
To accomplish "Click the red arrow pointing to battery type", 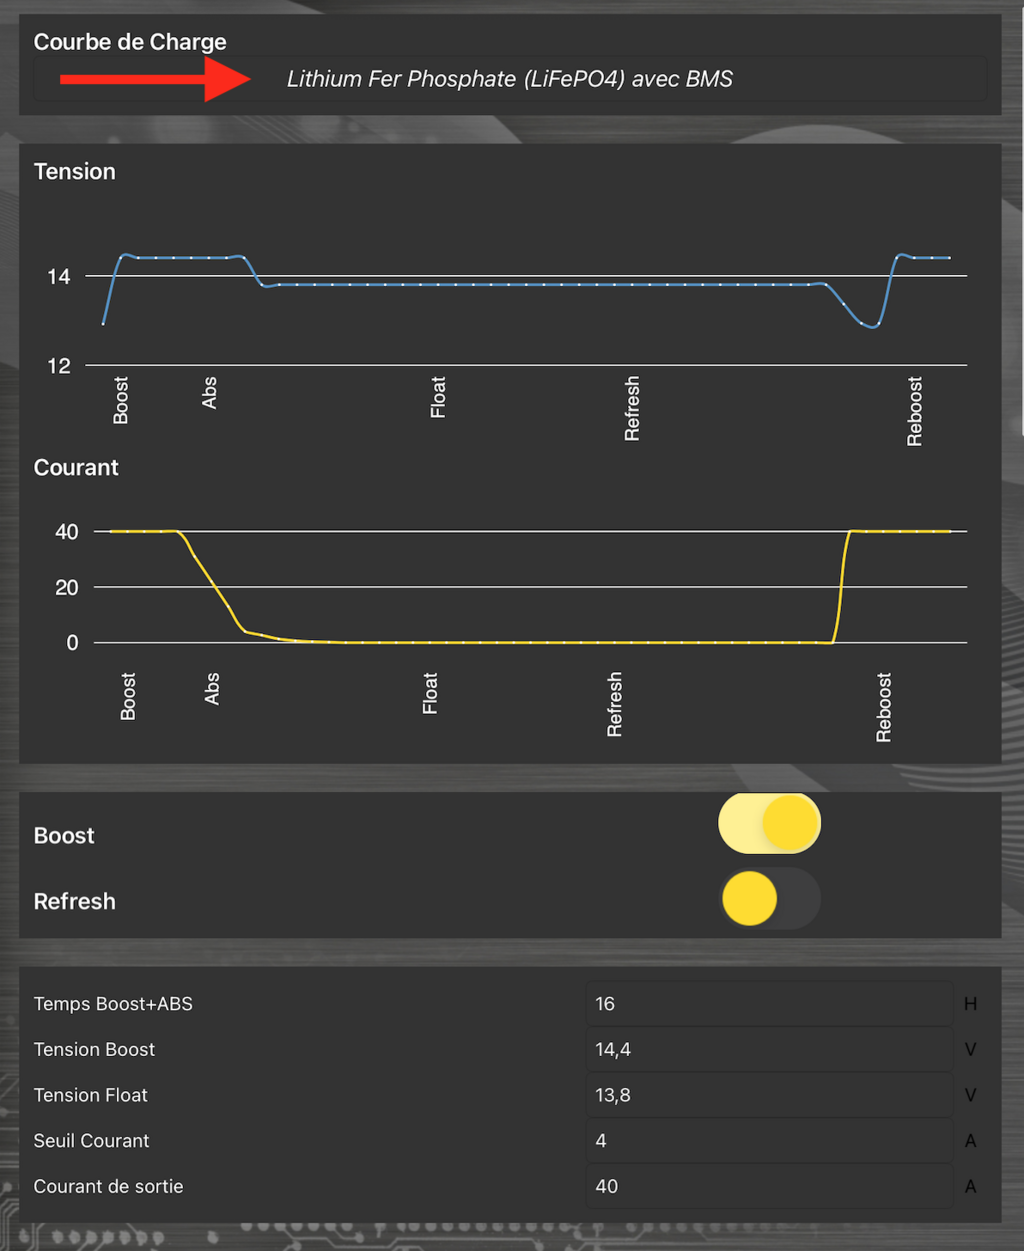I will pyautogui.click(x=155, y=79).
